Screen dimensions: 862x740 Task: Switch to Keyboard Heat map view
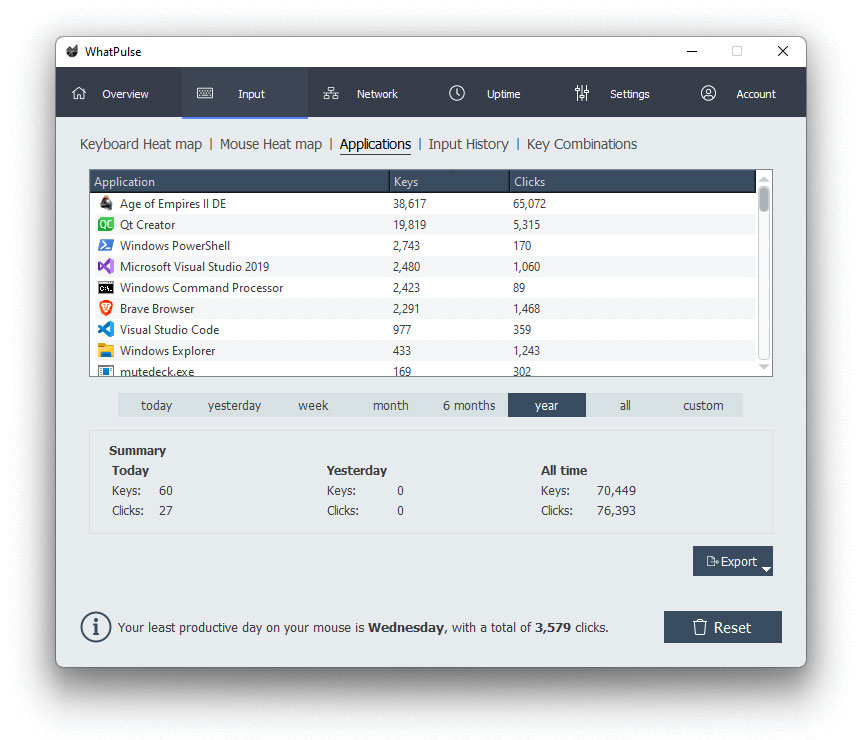141,144
